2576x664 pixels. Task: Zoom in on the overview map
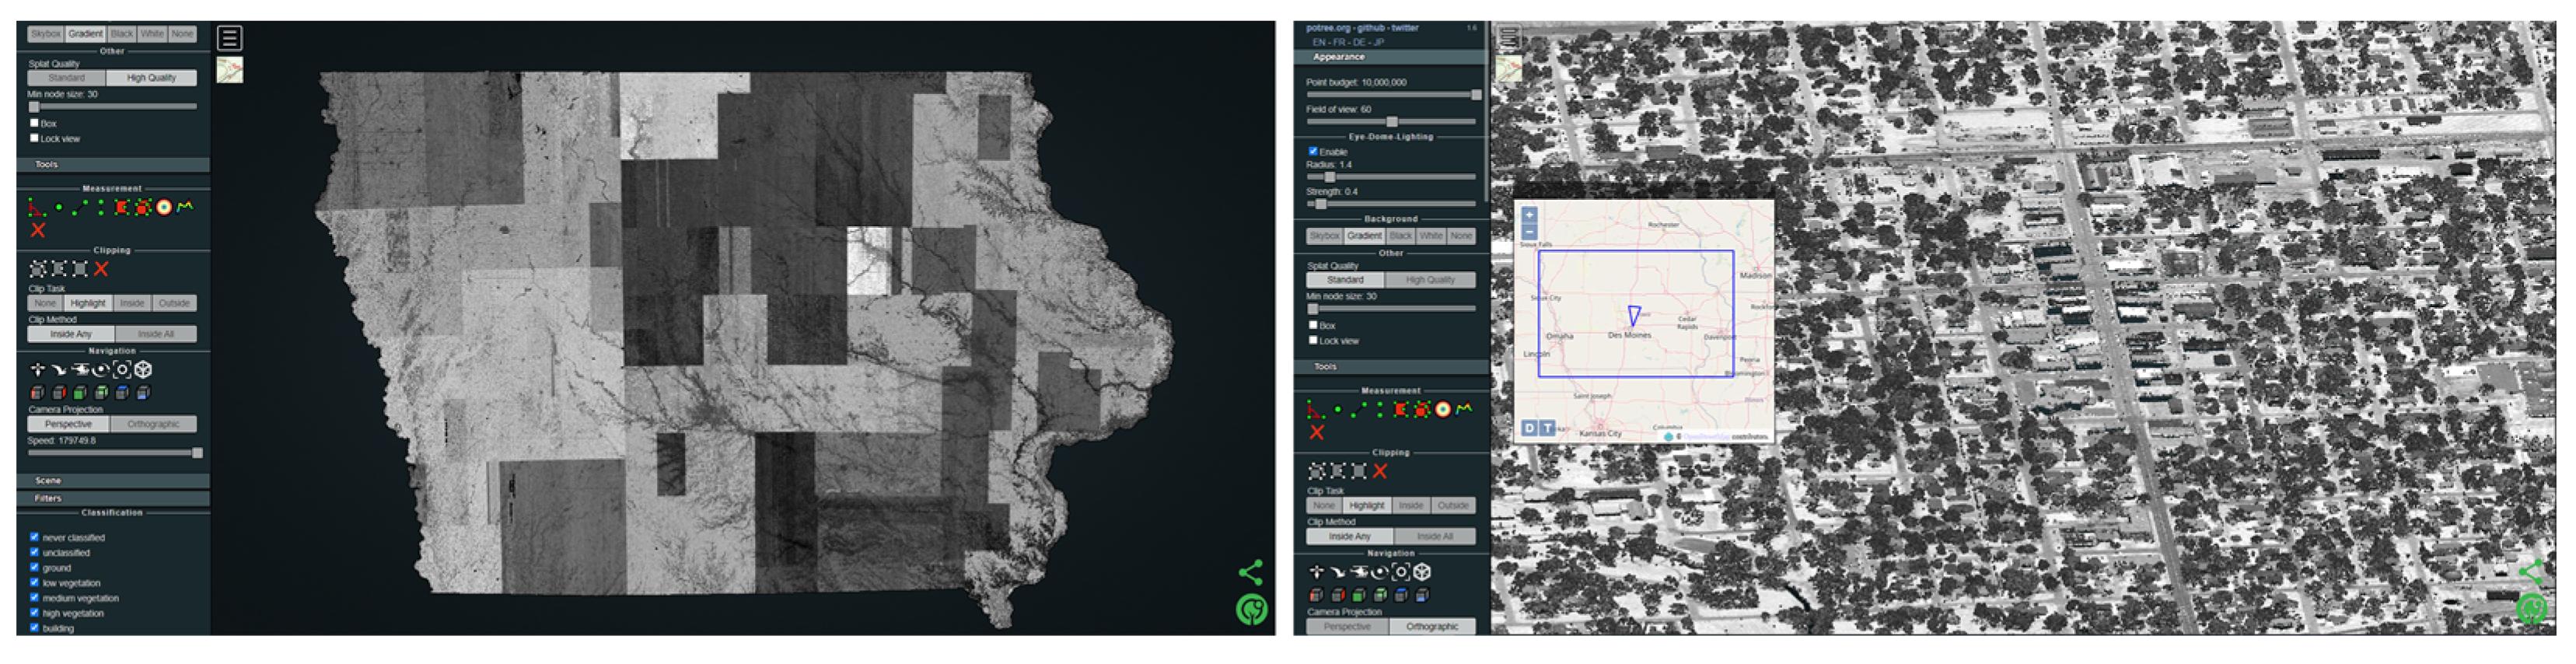tap(1528, 215)
